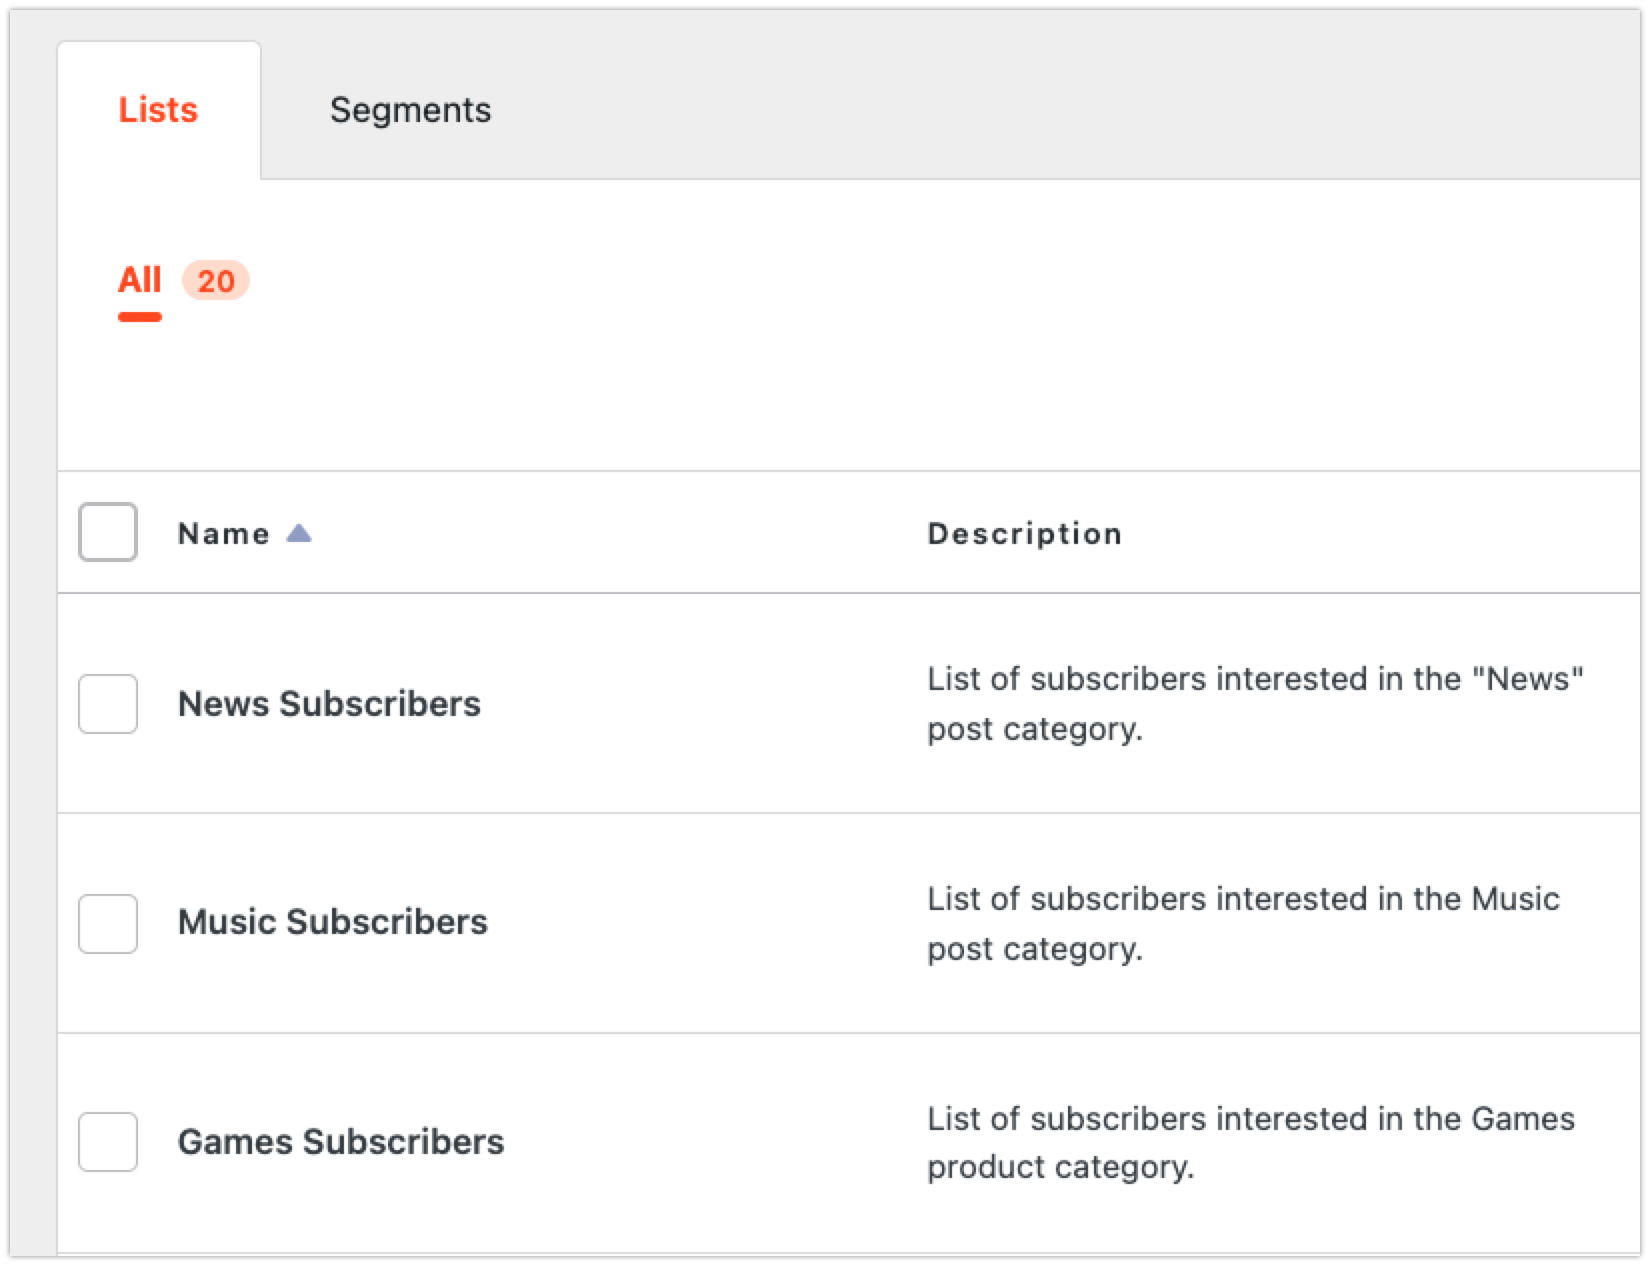Select the Music Subscribers checkbox
The height and width of the screenshot is (1266, 1650).
108,923
